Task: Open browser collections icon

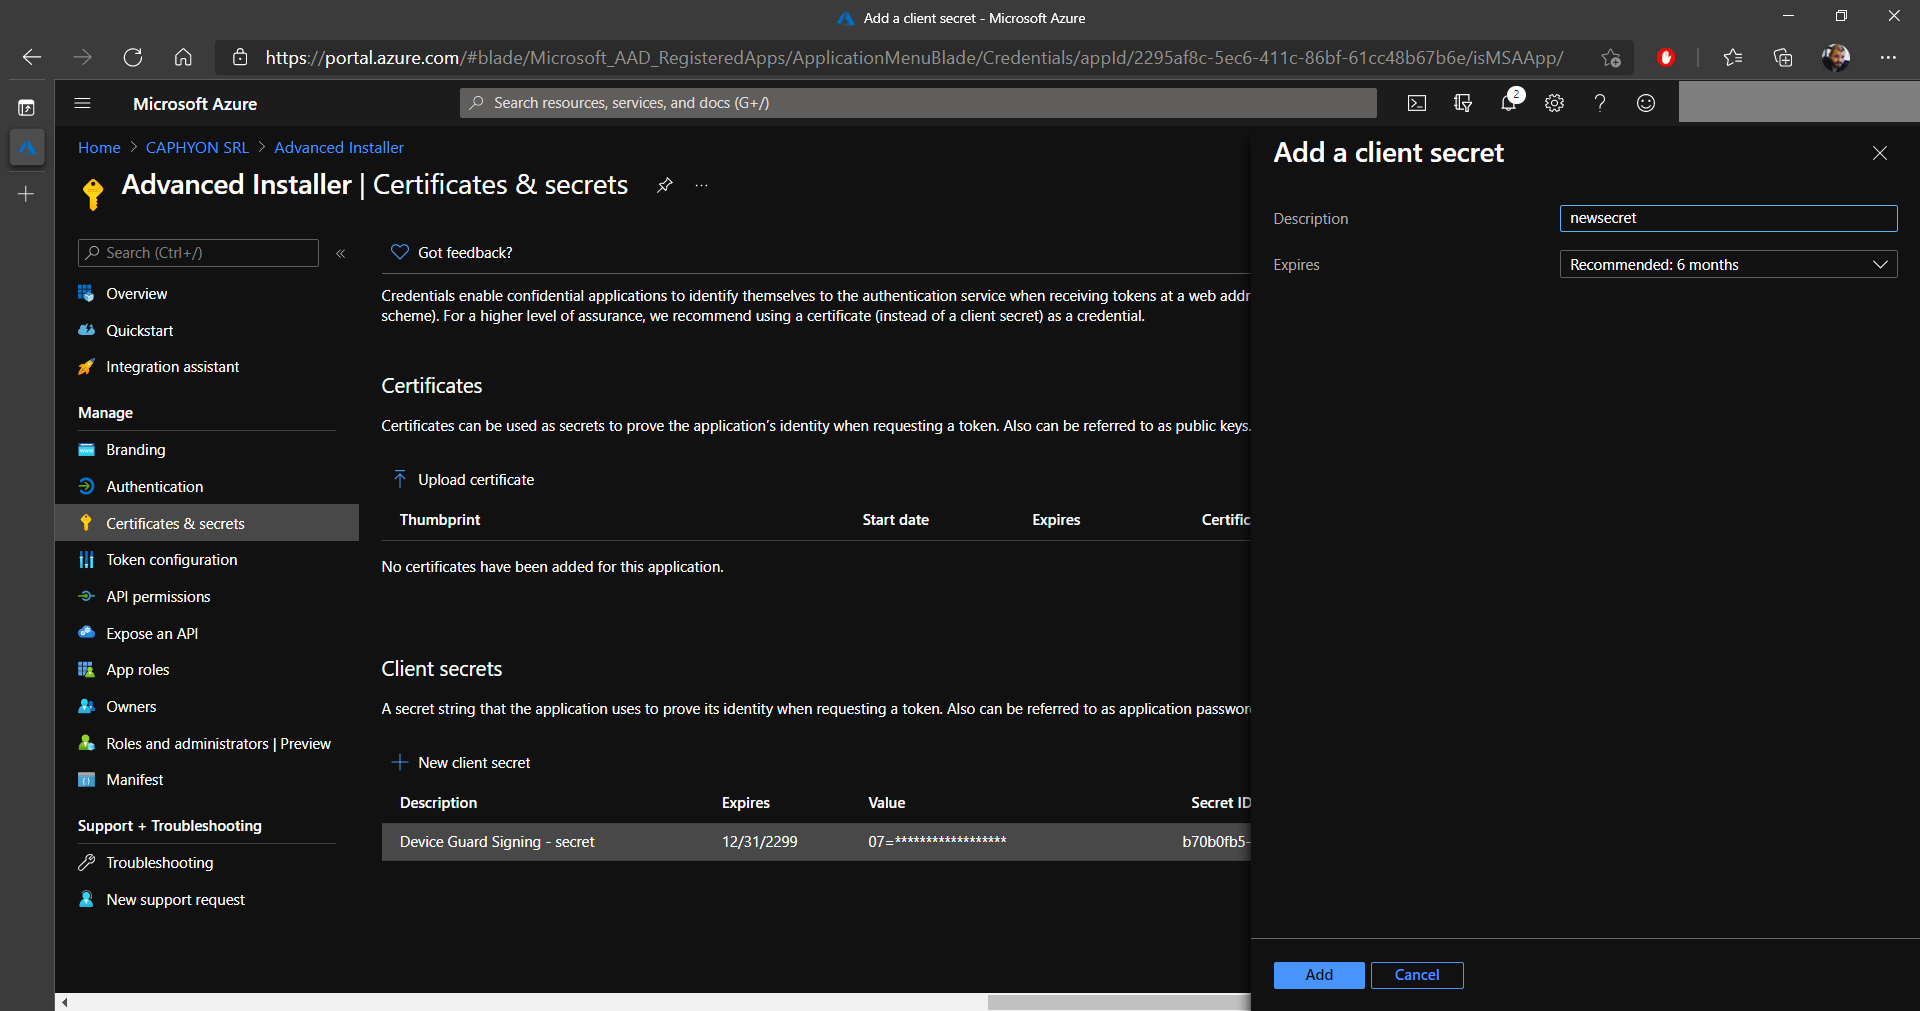Action: tap(1783, 57)
